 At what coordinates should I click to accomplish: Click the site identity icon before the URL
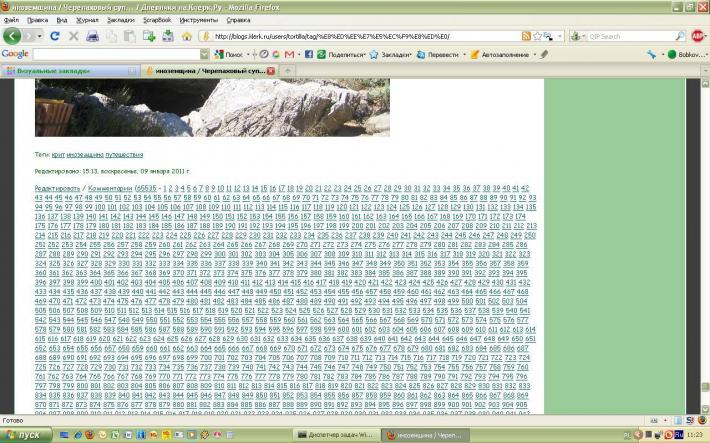pyautogui.click(x=206, y=36)
